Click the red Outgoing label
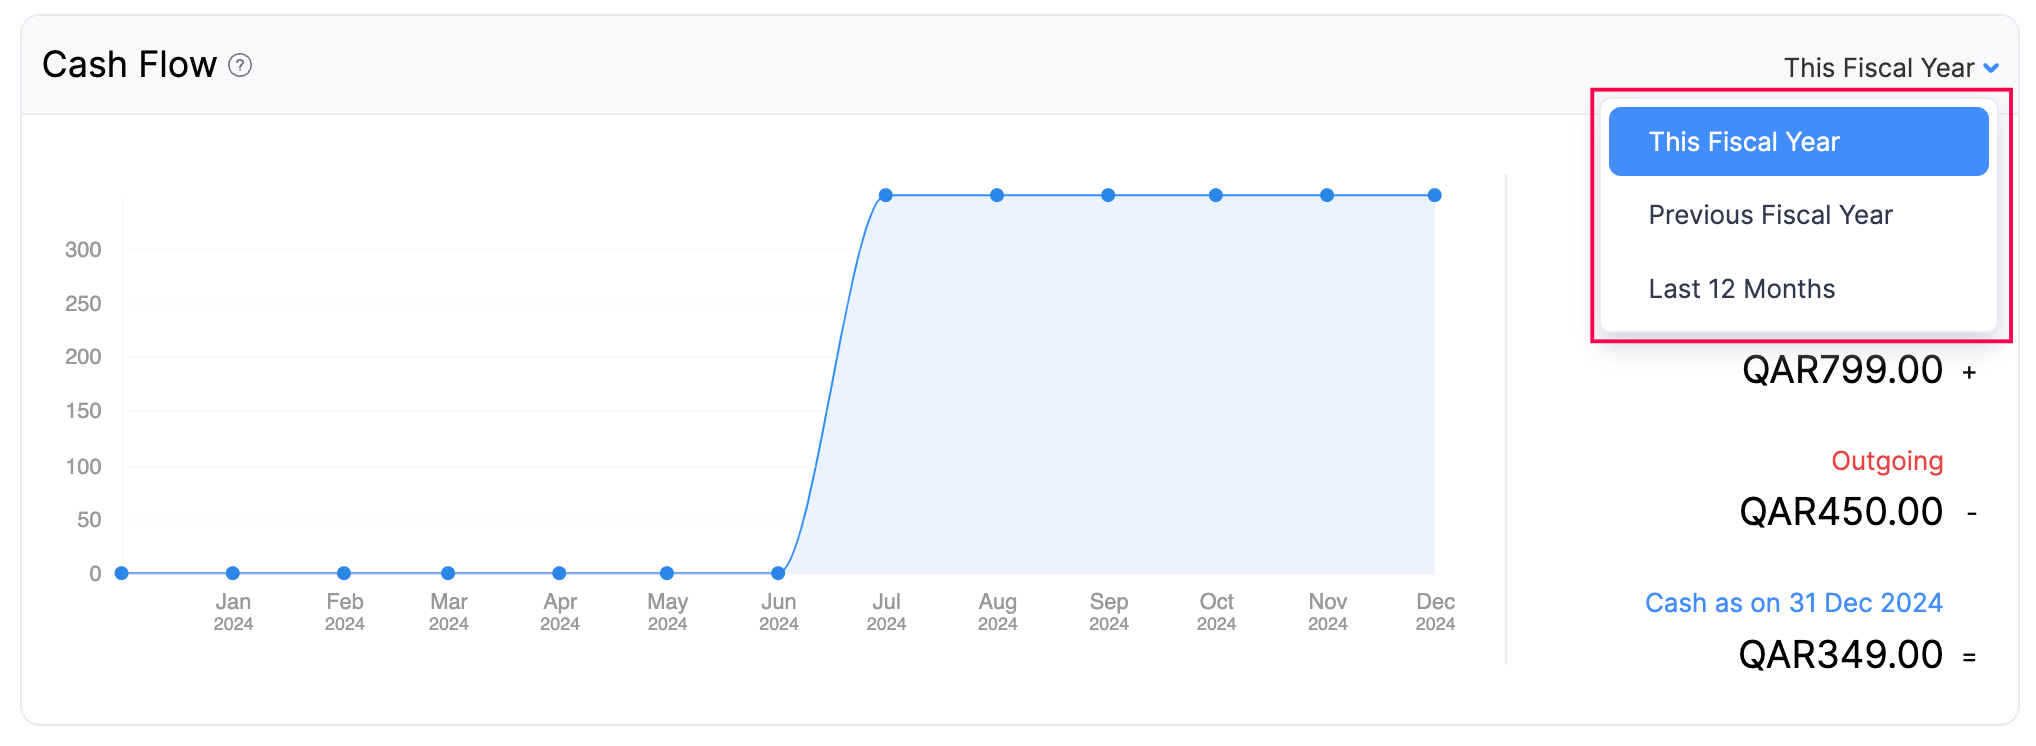 pyautogui.click(x=1887, y=461)
